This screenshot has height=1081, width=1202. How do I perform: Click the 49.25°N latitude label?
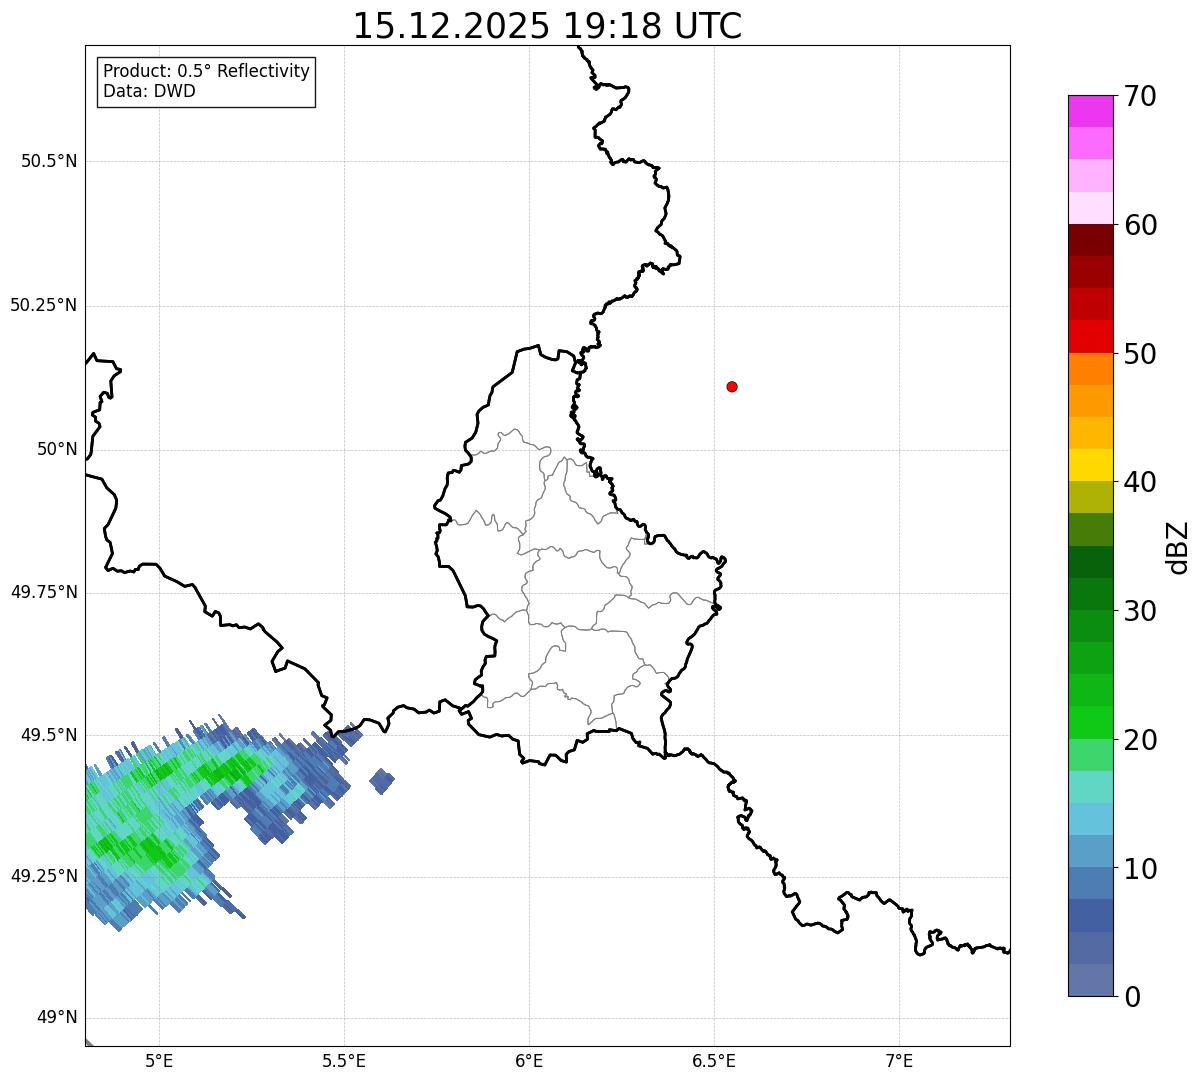43,876
